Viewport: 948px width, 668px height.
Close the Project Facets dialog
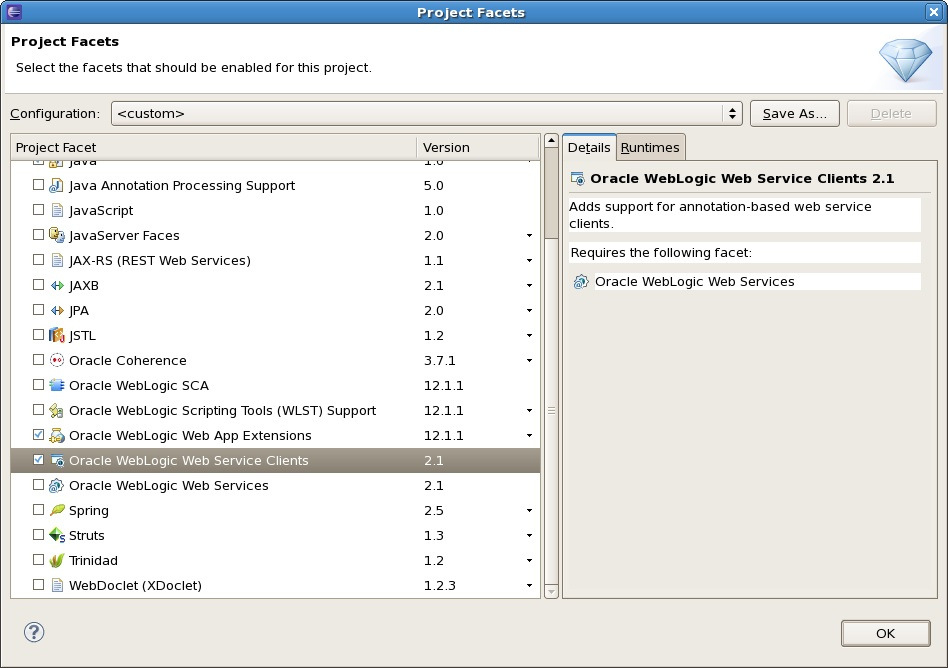[x=933, y=12]
